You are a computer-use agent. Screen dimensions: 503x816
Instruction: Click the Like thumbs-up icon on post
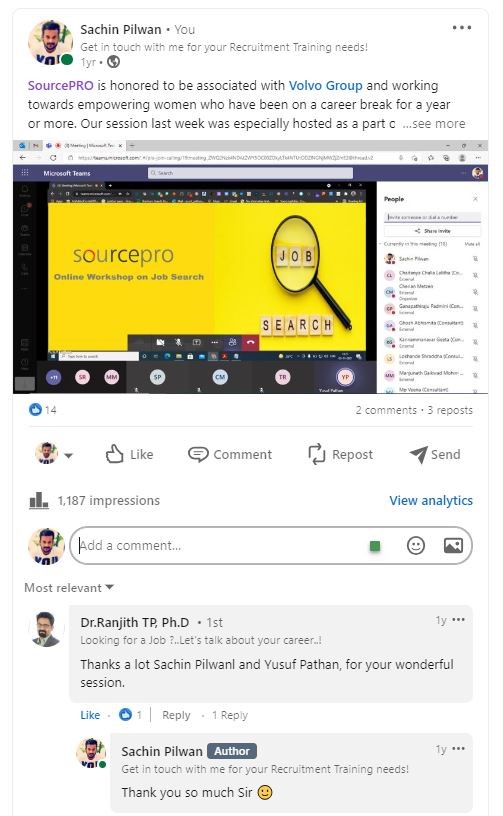pos(114,454)
